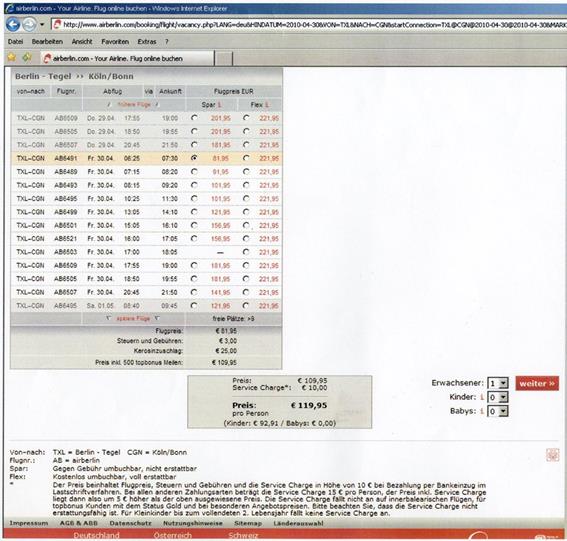Image resolution: width=567 pixels, height=541 pixels.
Task: Open the Sitemap footer link
Action: coord(248,523)
